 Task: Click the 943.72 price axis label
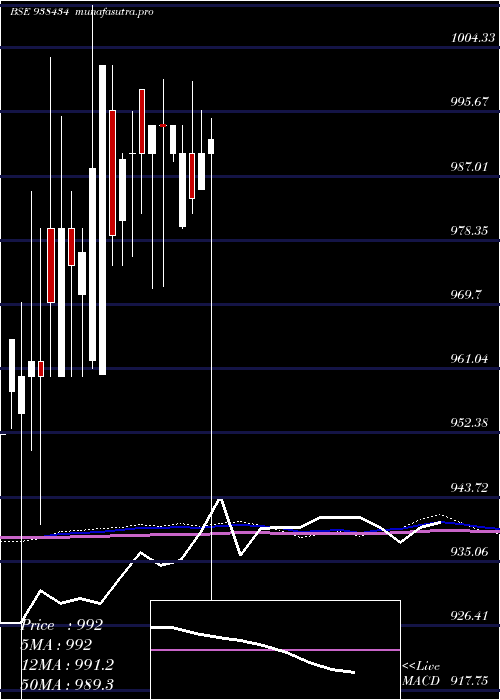click(x=468, y=488)
